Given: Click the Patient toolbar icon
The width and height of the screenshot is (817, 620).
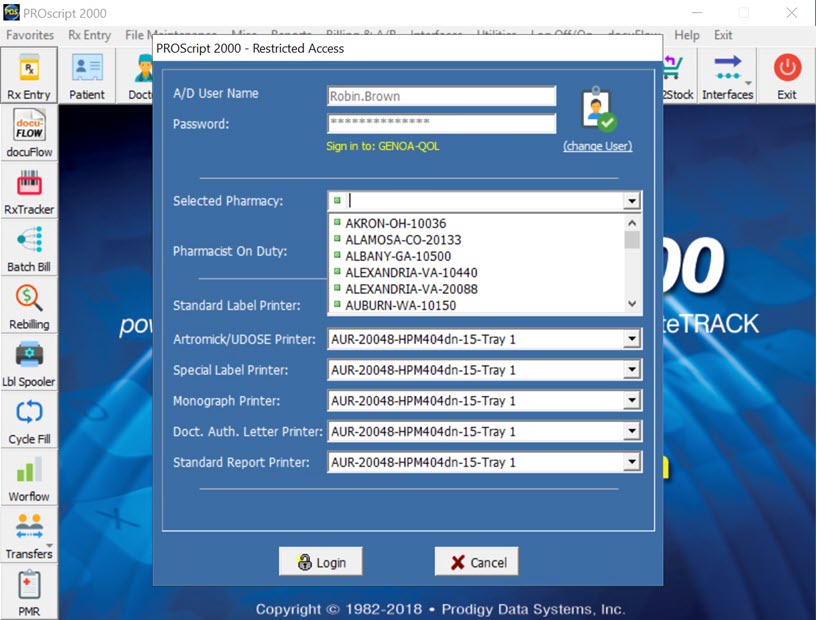Looking at the screenshot, I should click(x=87, y=76).
